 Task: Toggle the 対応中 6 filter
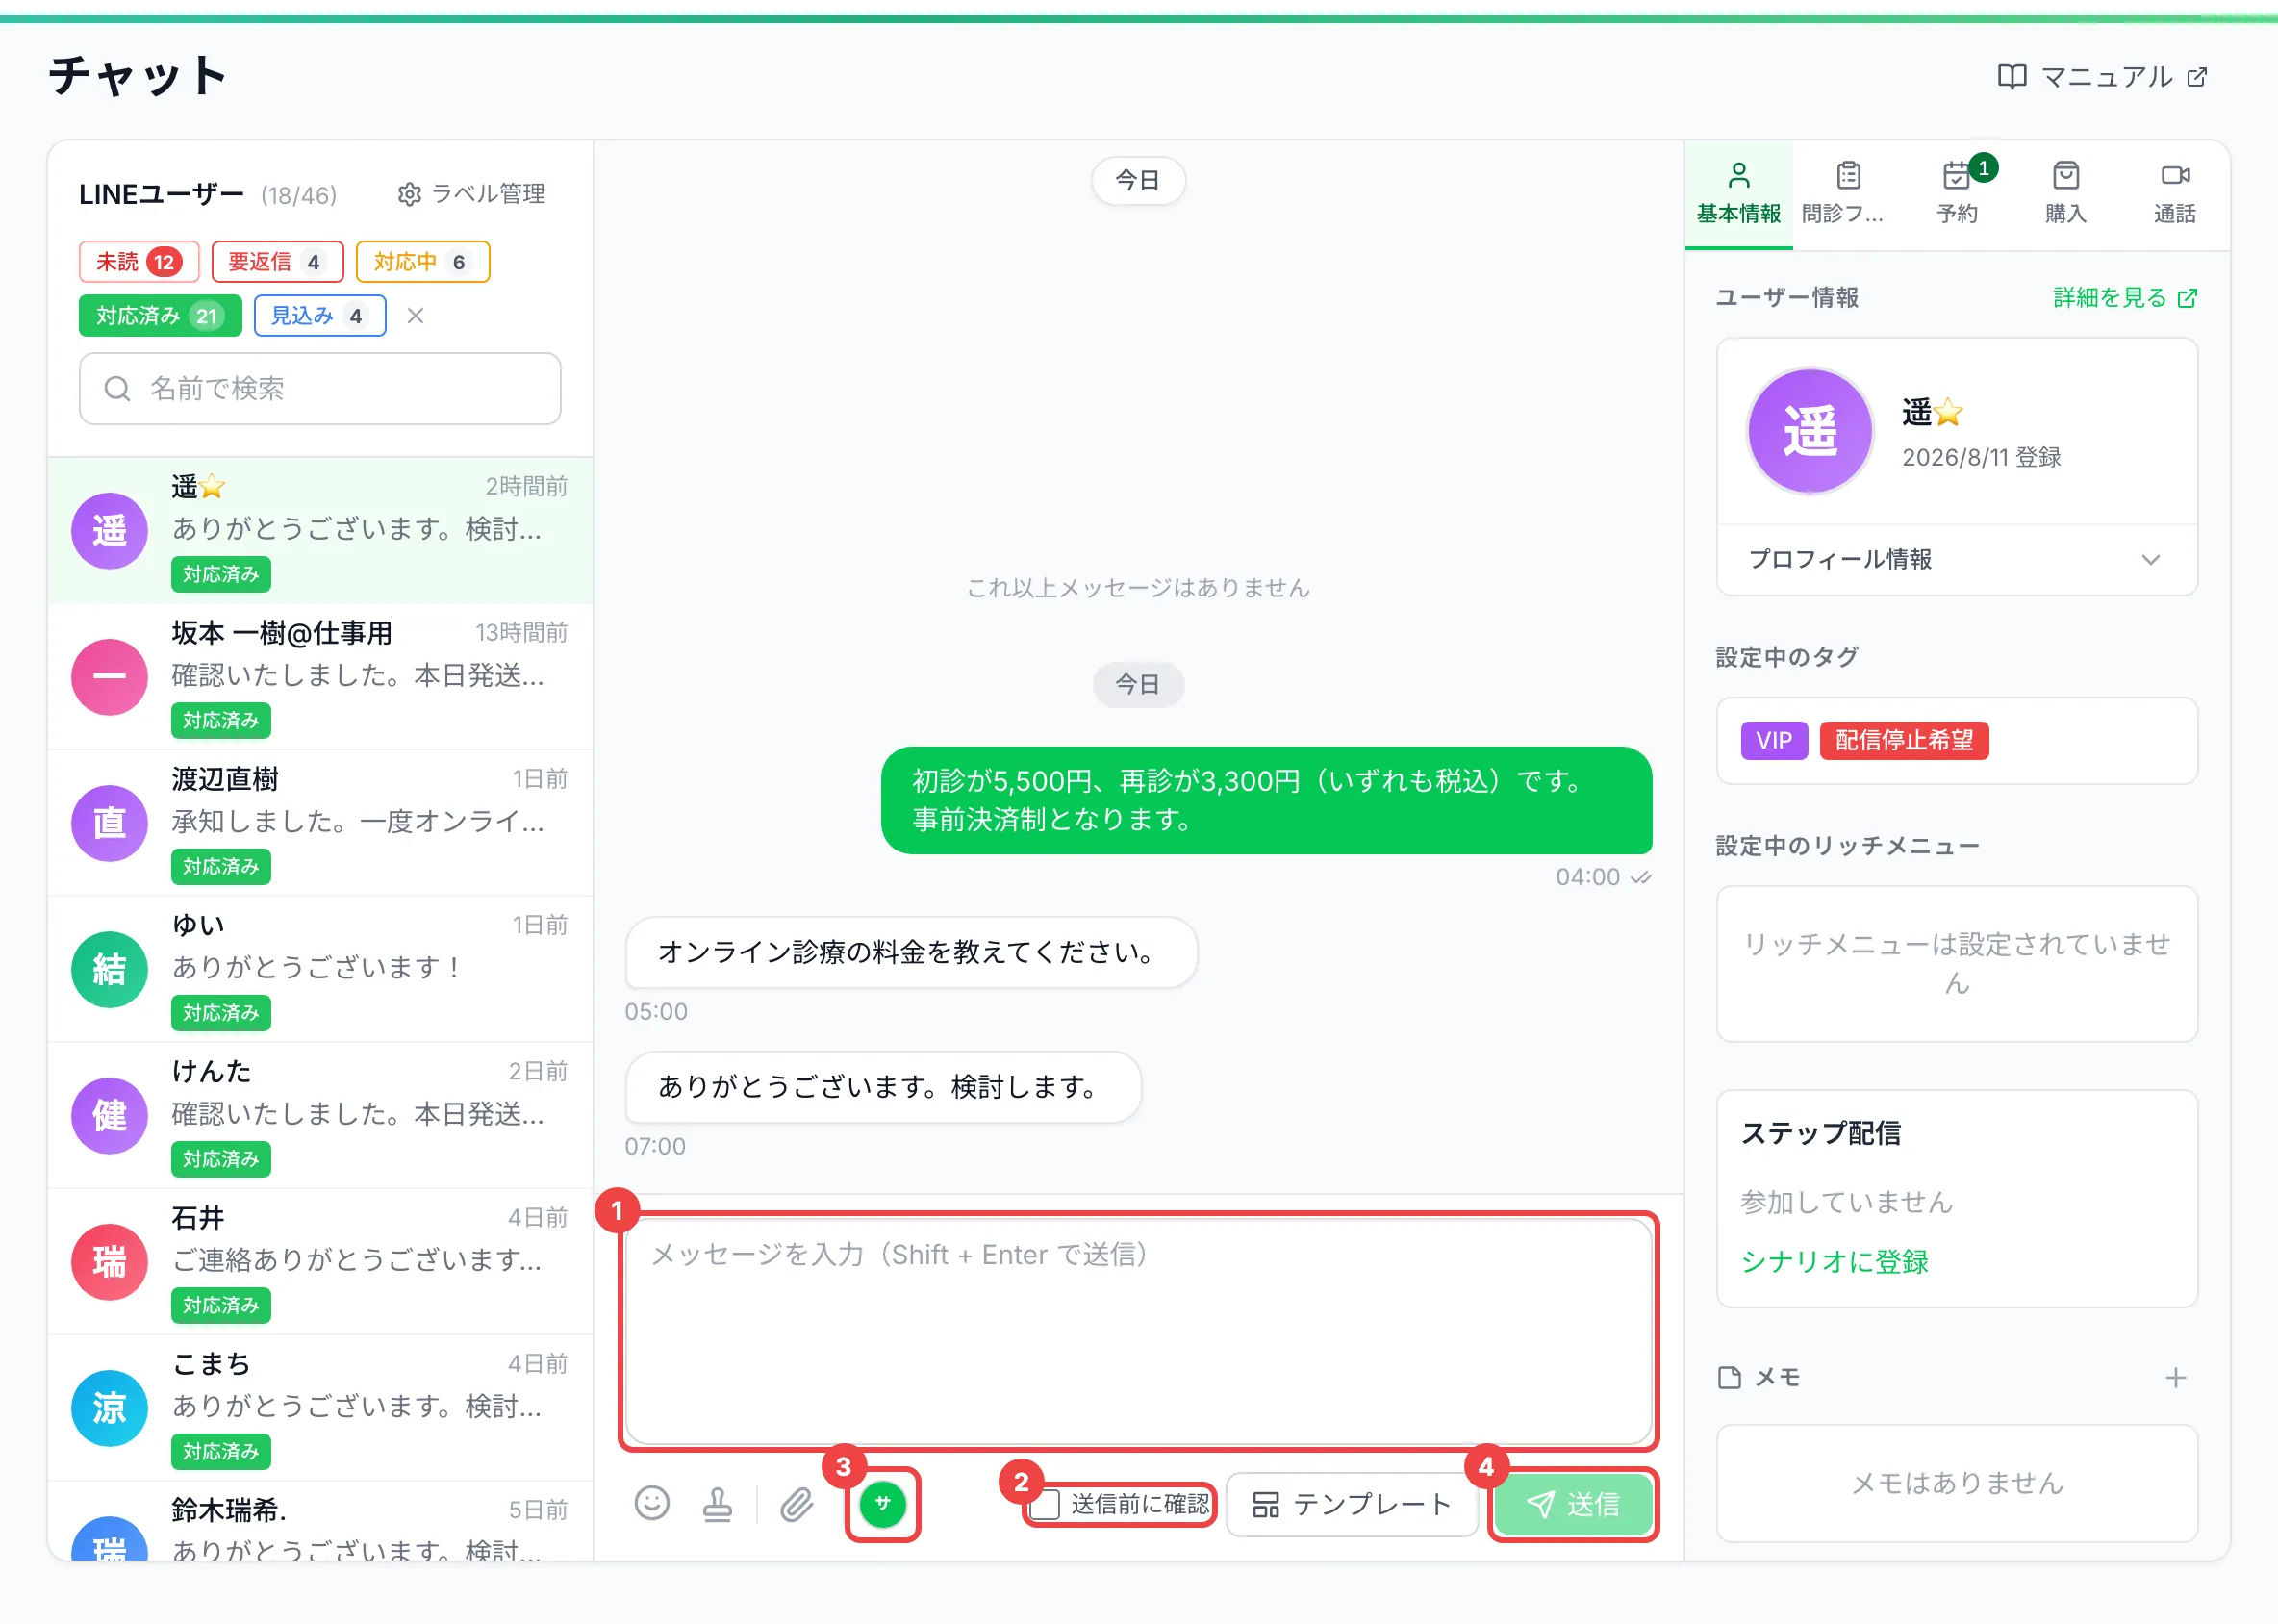coord(422,262)
